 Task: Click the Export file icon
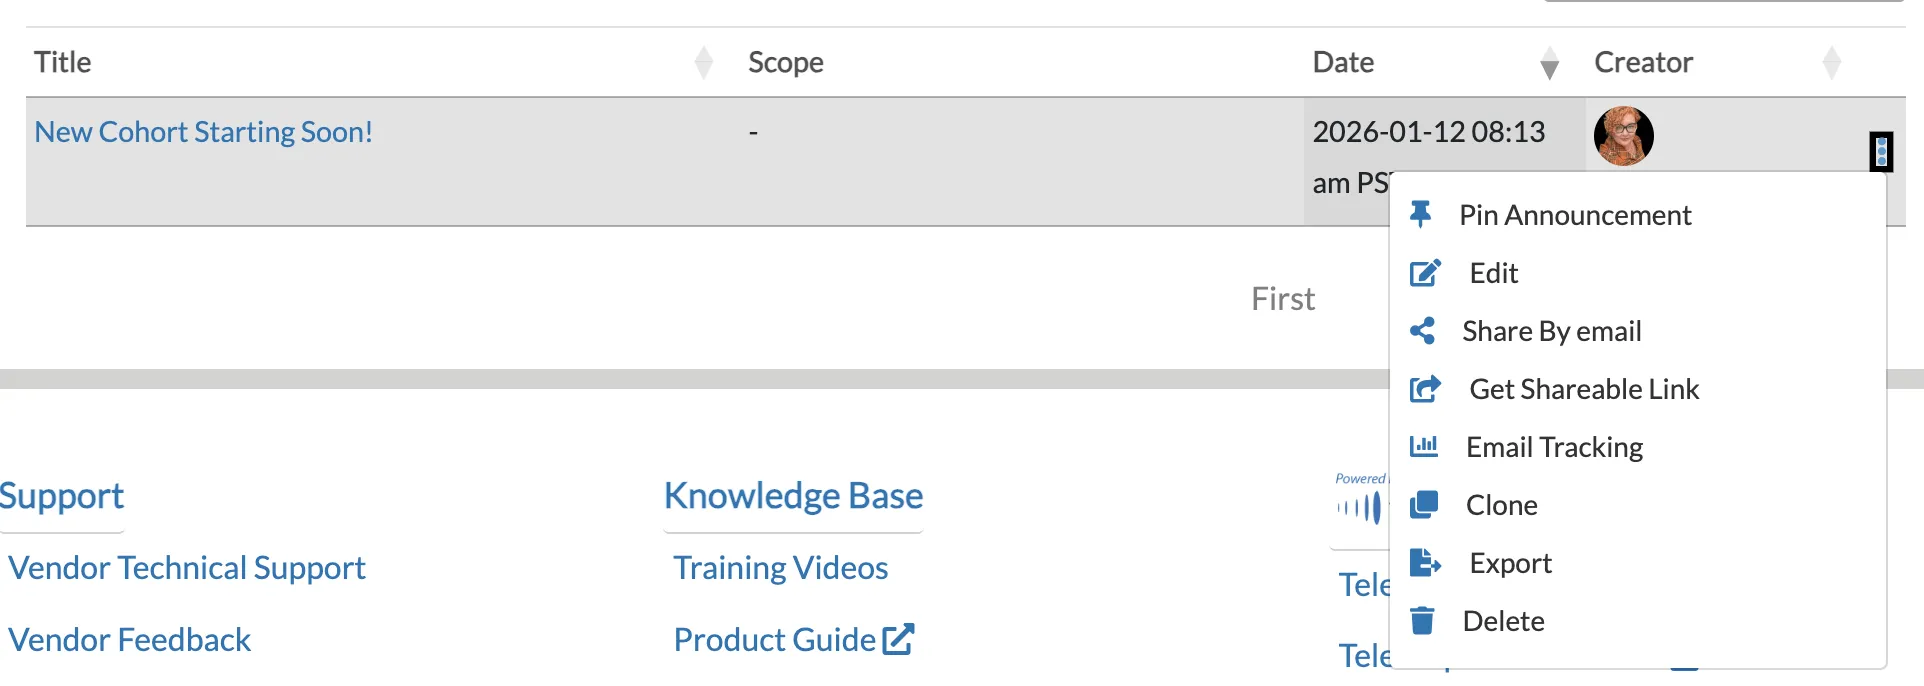[x=1425, y=563]
